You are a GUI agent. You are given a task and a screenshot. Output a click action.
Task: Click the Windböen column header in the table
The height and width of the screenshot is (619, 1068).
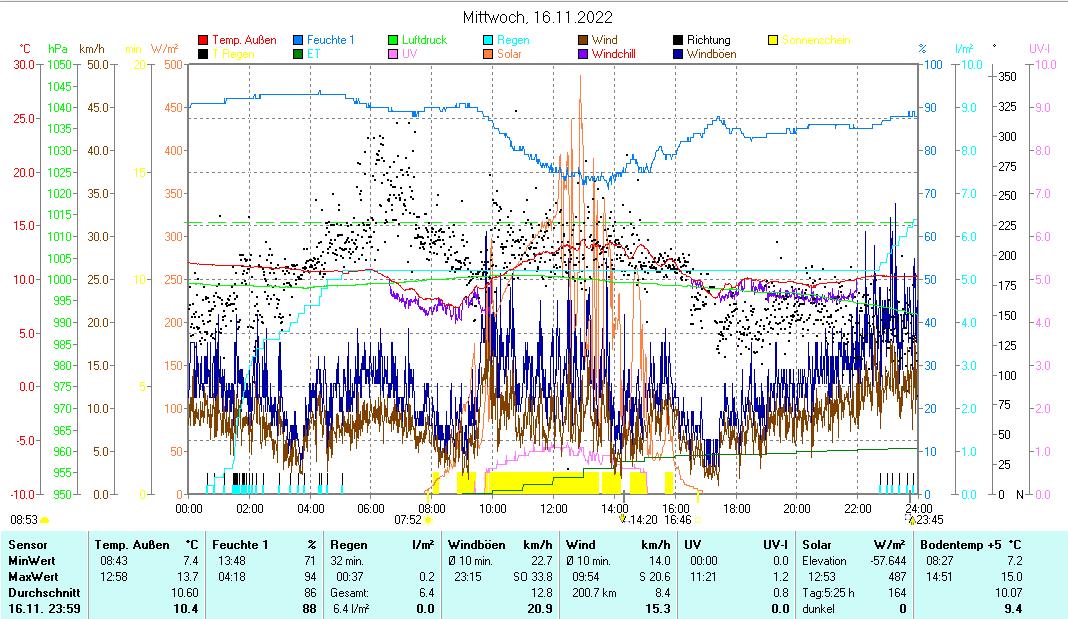(x=475, y=545)
